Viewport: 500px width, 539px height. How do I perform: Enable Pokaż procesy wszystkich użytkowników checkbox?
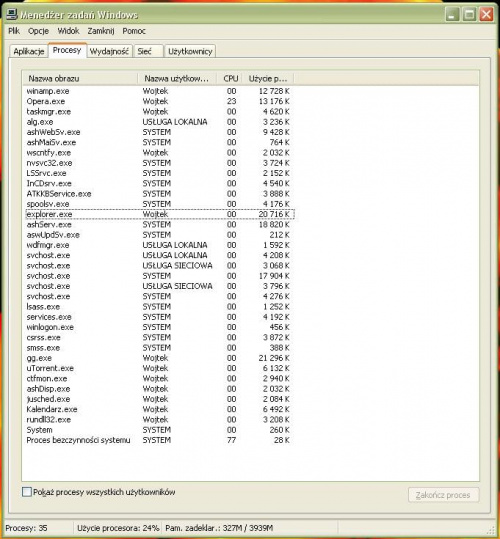(26, 492)
